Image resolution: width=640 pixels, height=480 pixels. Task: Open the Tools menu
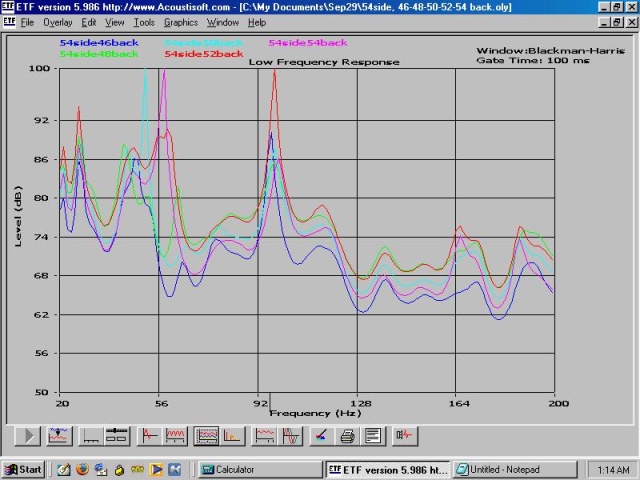coord(144,22)
